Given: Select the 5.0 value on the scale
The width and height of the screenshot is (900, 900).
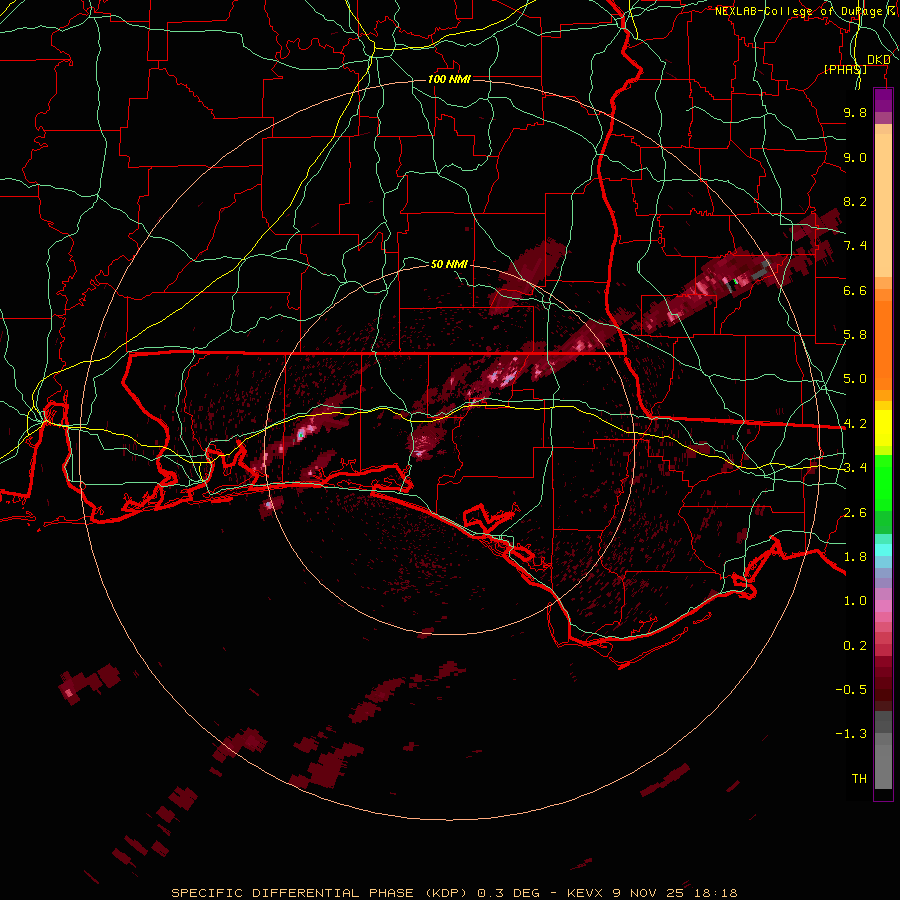Looking at the screenshot, I should tap(855, 379).
